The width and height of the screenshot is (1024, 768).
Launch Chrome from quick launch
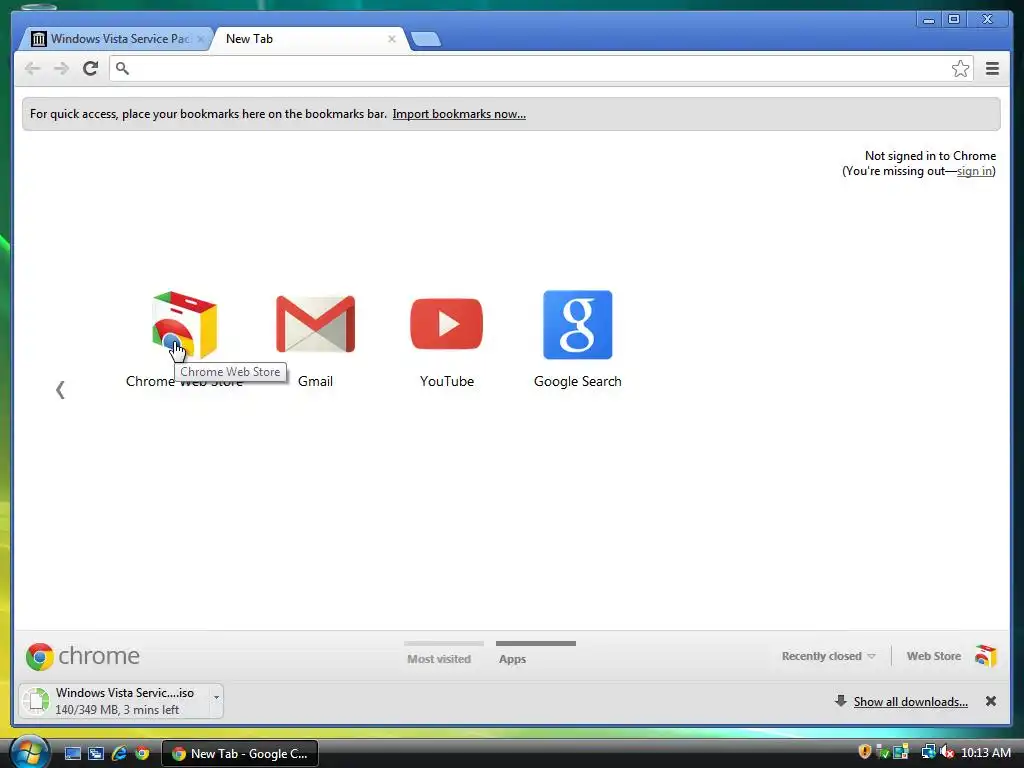[x=142, y=754]
